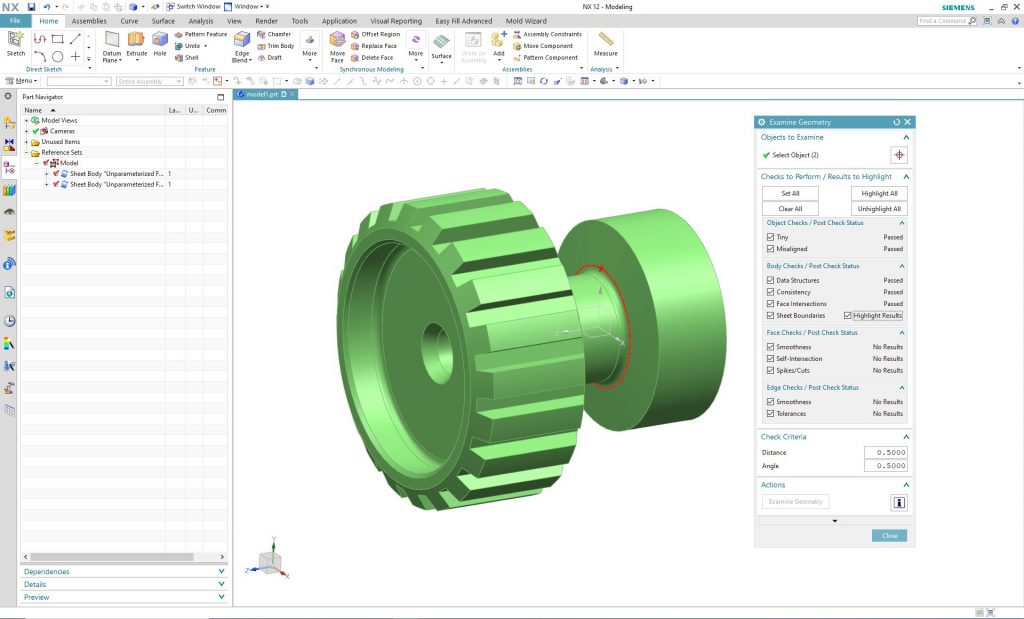1024x619 pixels.
Task: Toggle the Face Intersections checkbox
Action: (770, 304)
